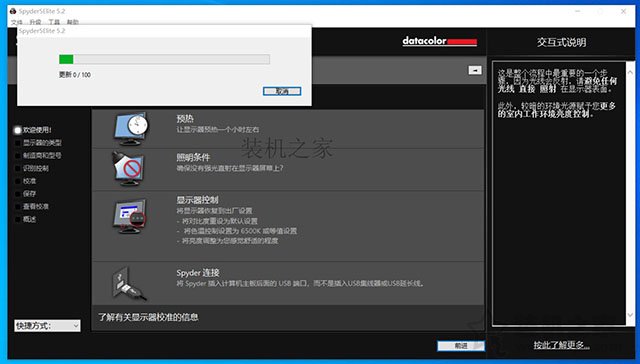Click the 交互式说明 panel title
This screenshot has height=364, width=640.
coord(561,42)
